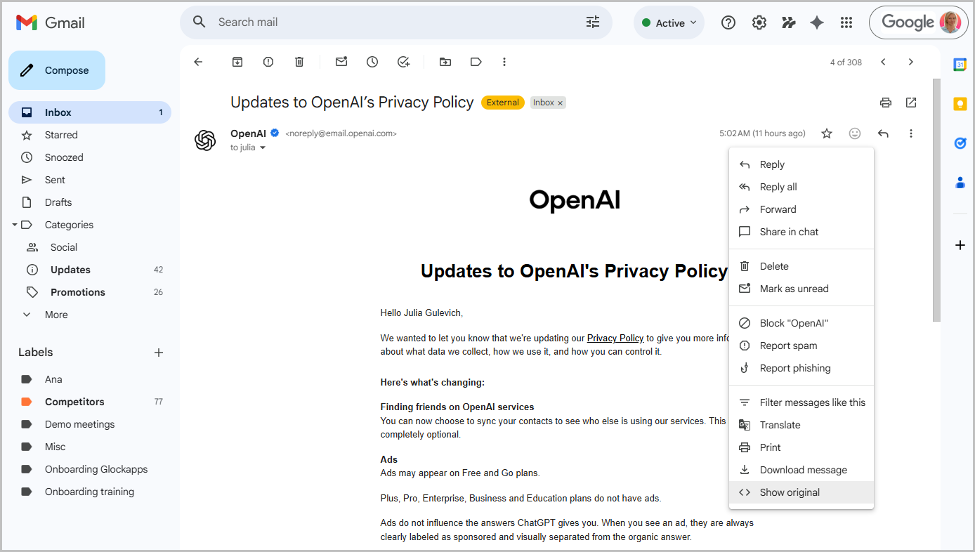This screenshot has height=552, width=977.
Task: Archive this email using the toolbar icon
Action: click(237, 62)
